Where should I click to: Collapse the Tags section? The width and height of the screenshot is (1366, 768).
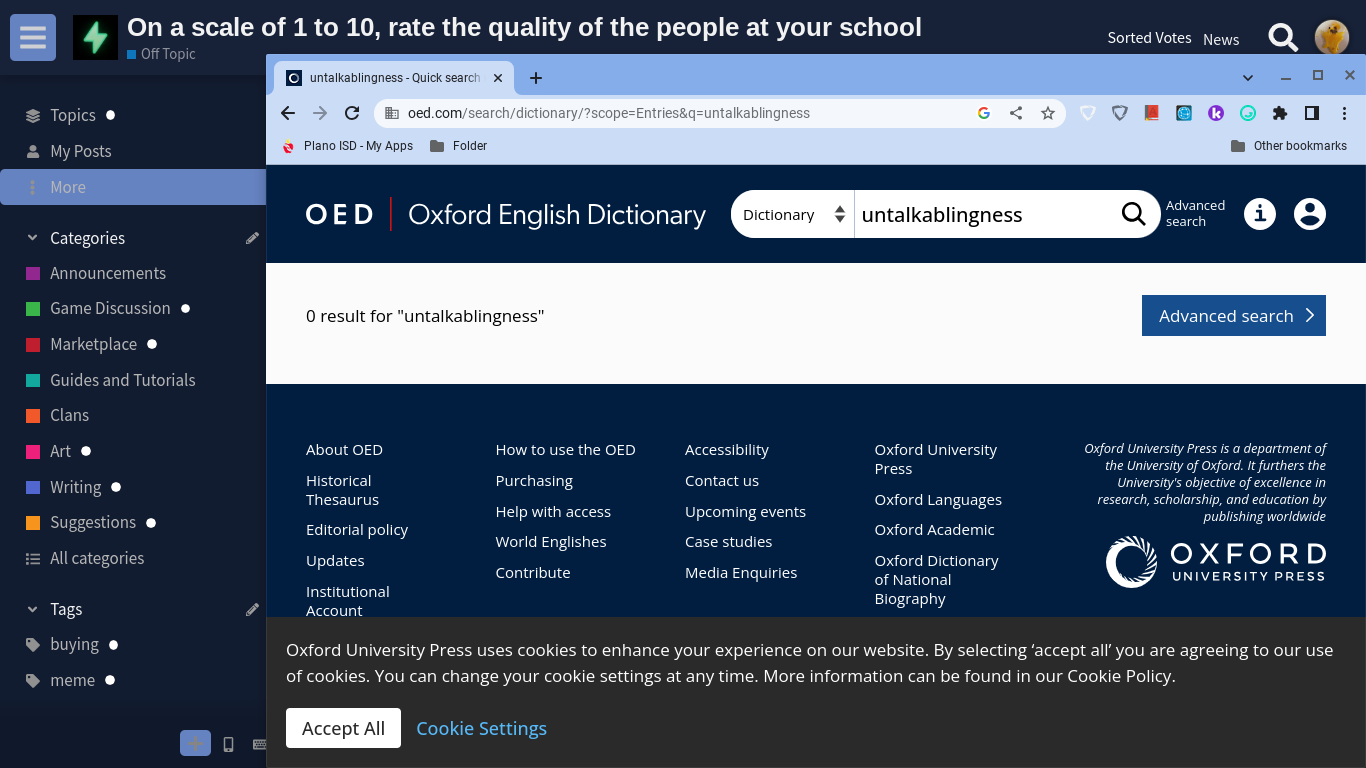pos(32,609)
